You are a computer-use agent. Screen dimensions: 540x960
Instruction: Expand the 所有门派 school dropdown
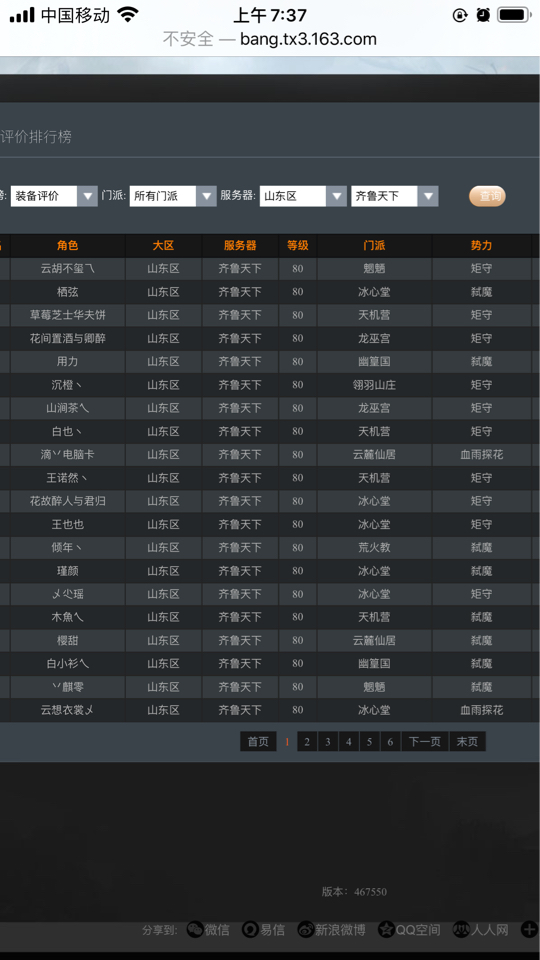(173, 196)
